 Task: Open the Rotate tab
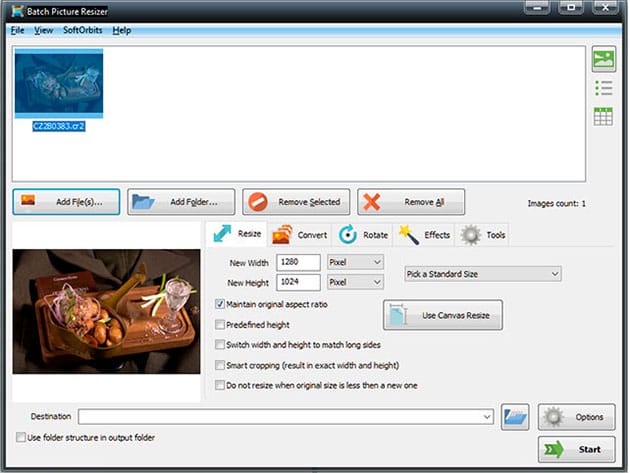[362, 235]
